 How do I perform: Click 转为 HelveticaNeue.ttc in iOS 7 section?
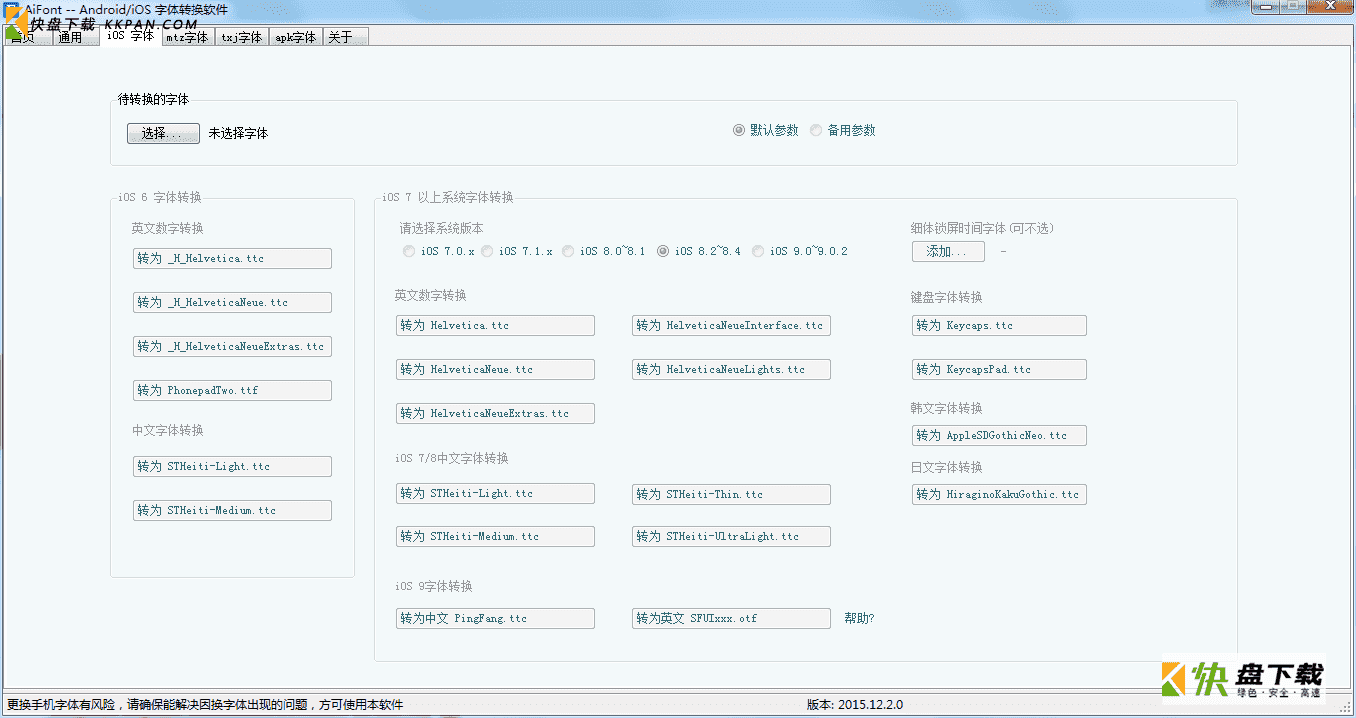pyautogui.click(x=495, y=369)
